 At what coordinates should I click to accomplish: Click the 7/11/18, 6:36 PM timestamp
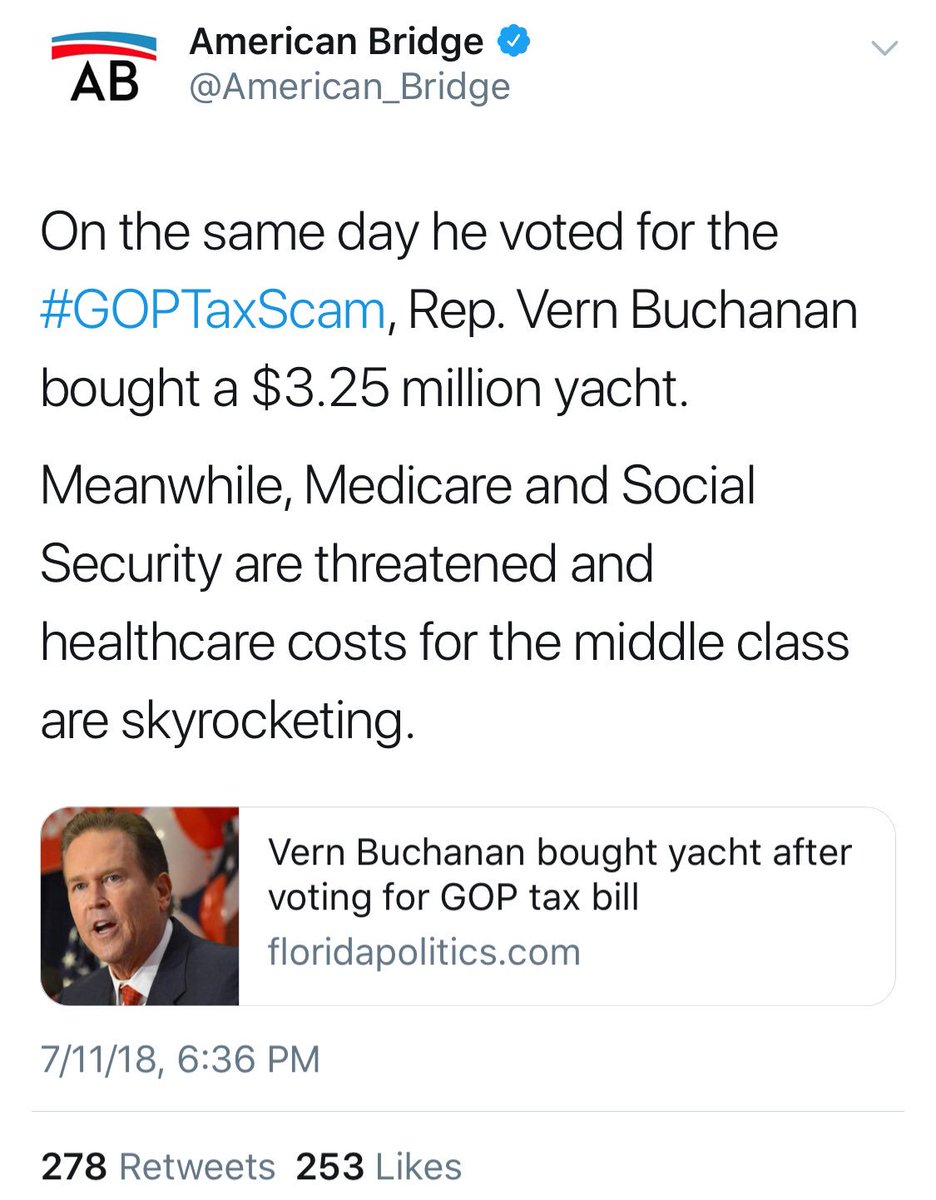[x=180, y=1058]
